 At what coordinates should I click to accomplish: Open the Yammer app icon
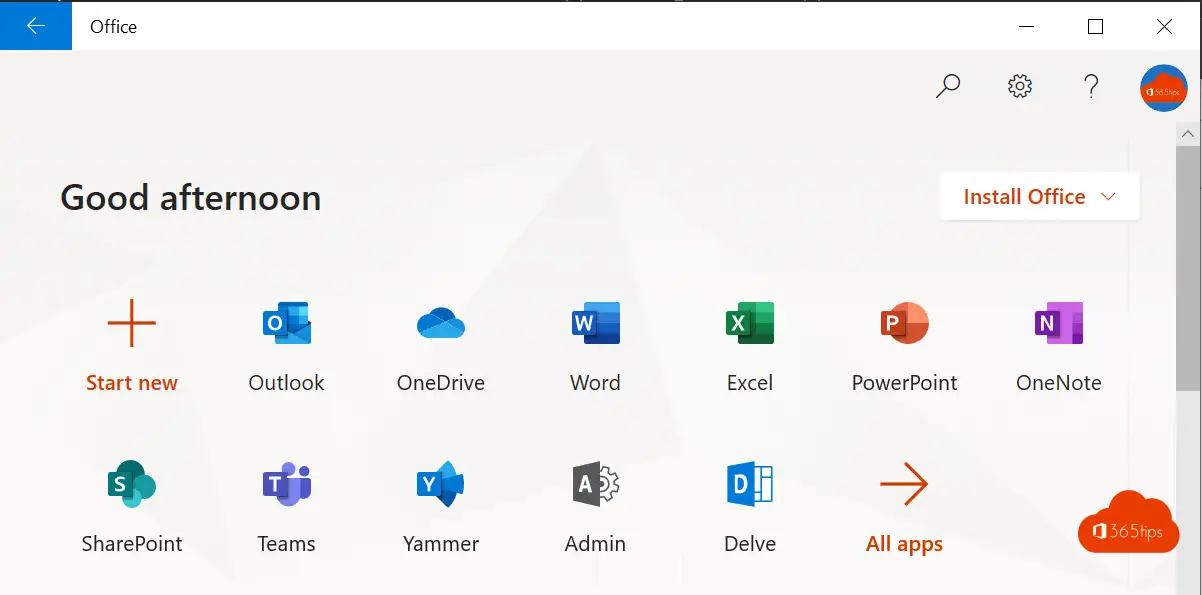pyautogui.click(x=441, y=485)
